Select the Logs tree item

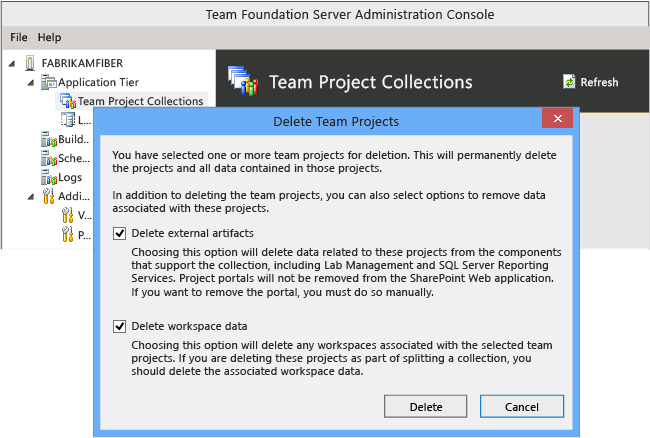70,177
